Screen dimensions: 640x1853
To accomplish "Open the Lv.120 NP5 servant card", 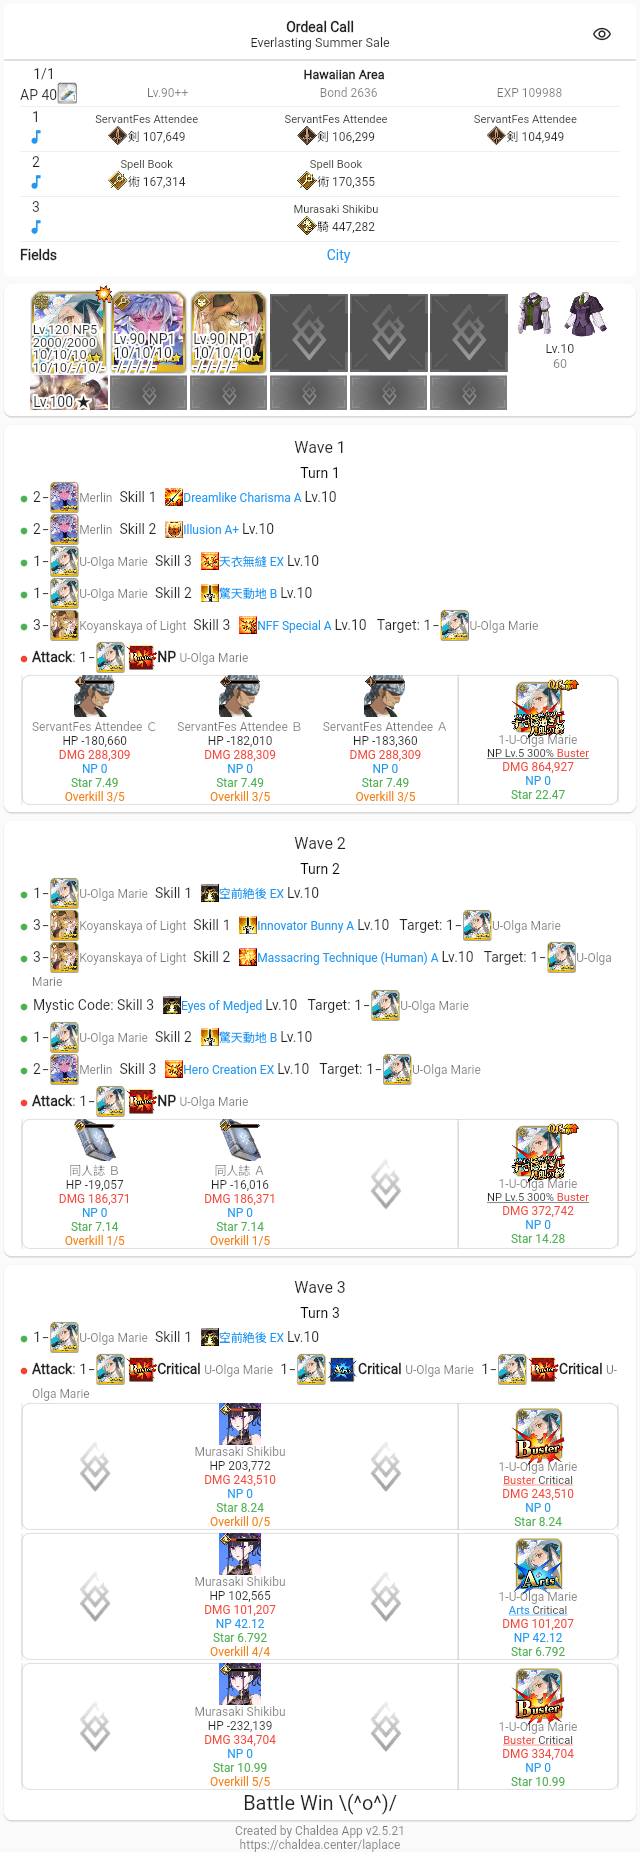I will click(x=69, y=333).
